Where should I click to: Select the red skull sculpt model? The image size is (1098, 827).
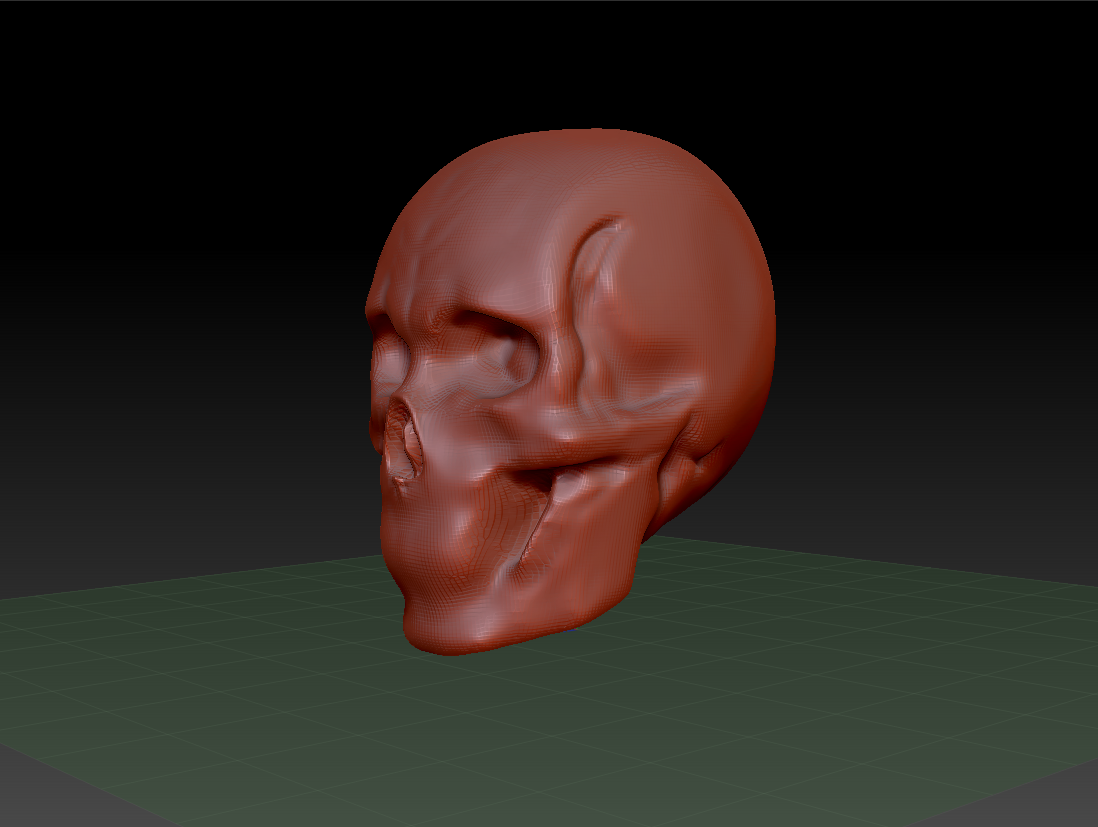tap(571, 392)
